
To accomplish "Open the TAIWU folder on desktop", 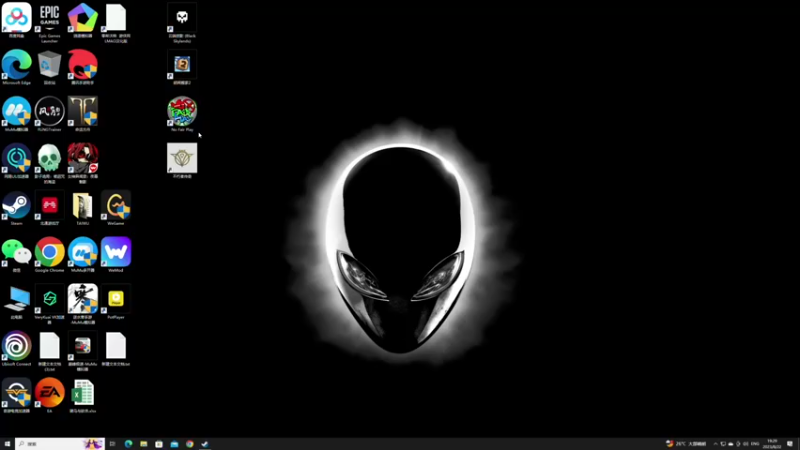I will click(83, 206).
